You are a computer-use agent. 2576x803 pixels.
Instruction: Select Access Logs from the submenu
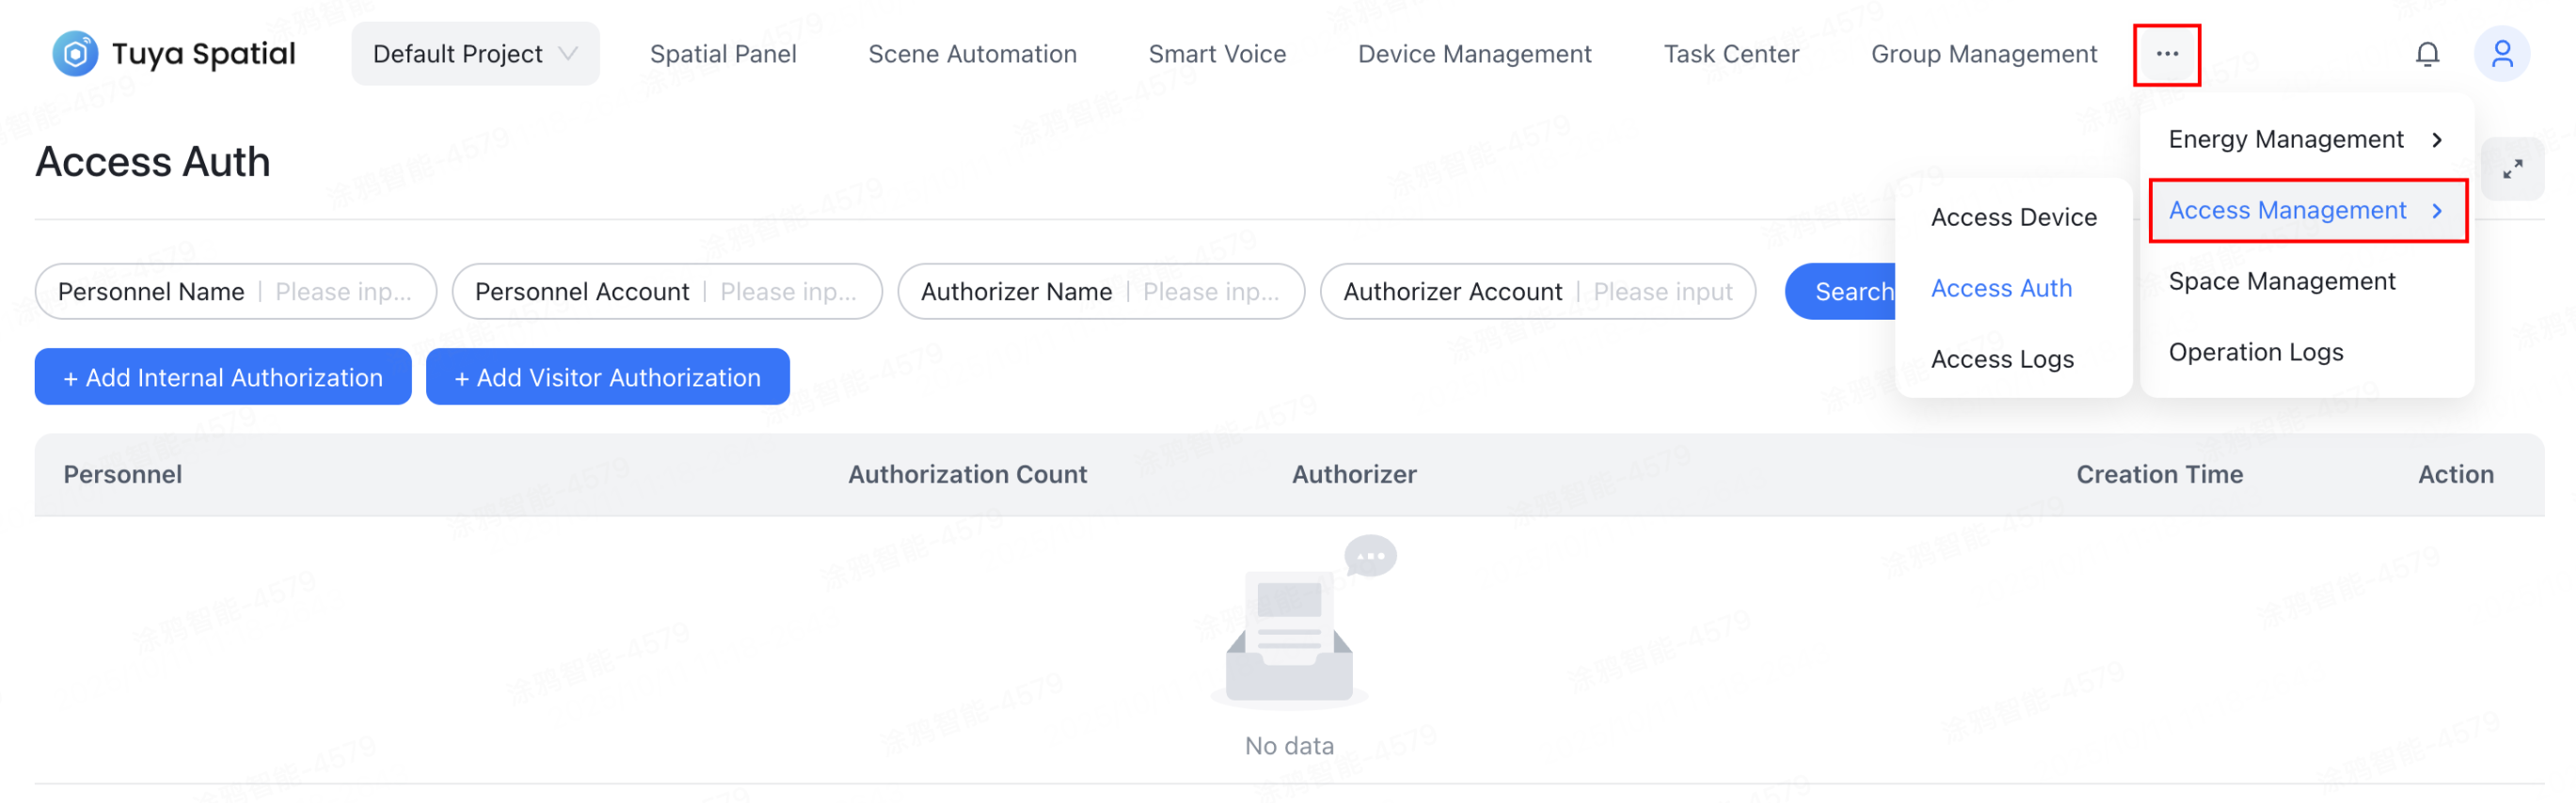2002,358
